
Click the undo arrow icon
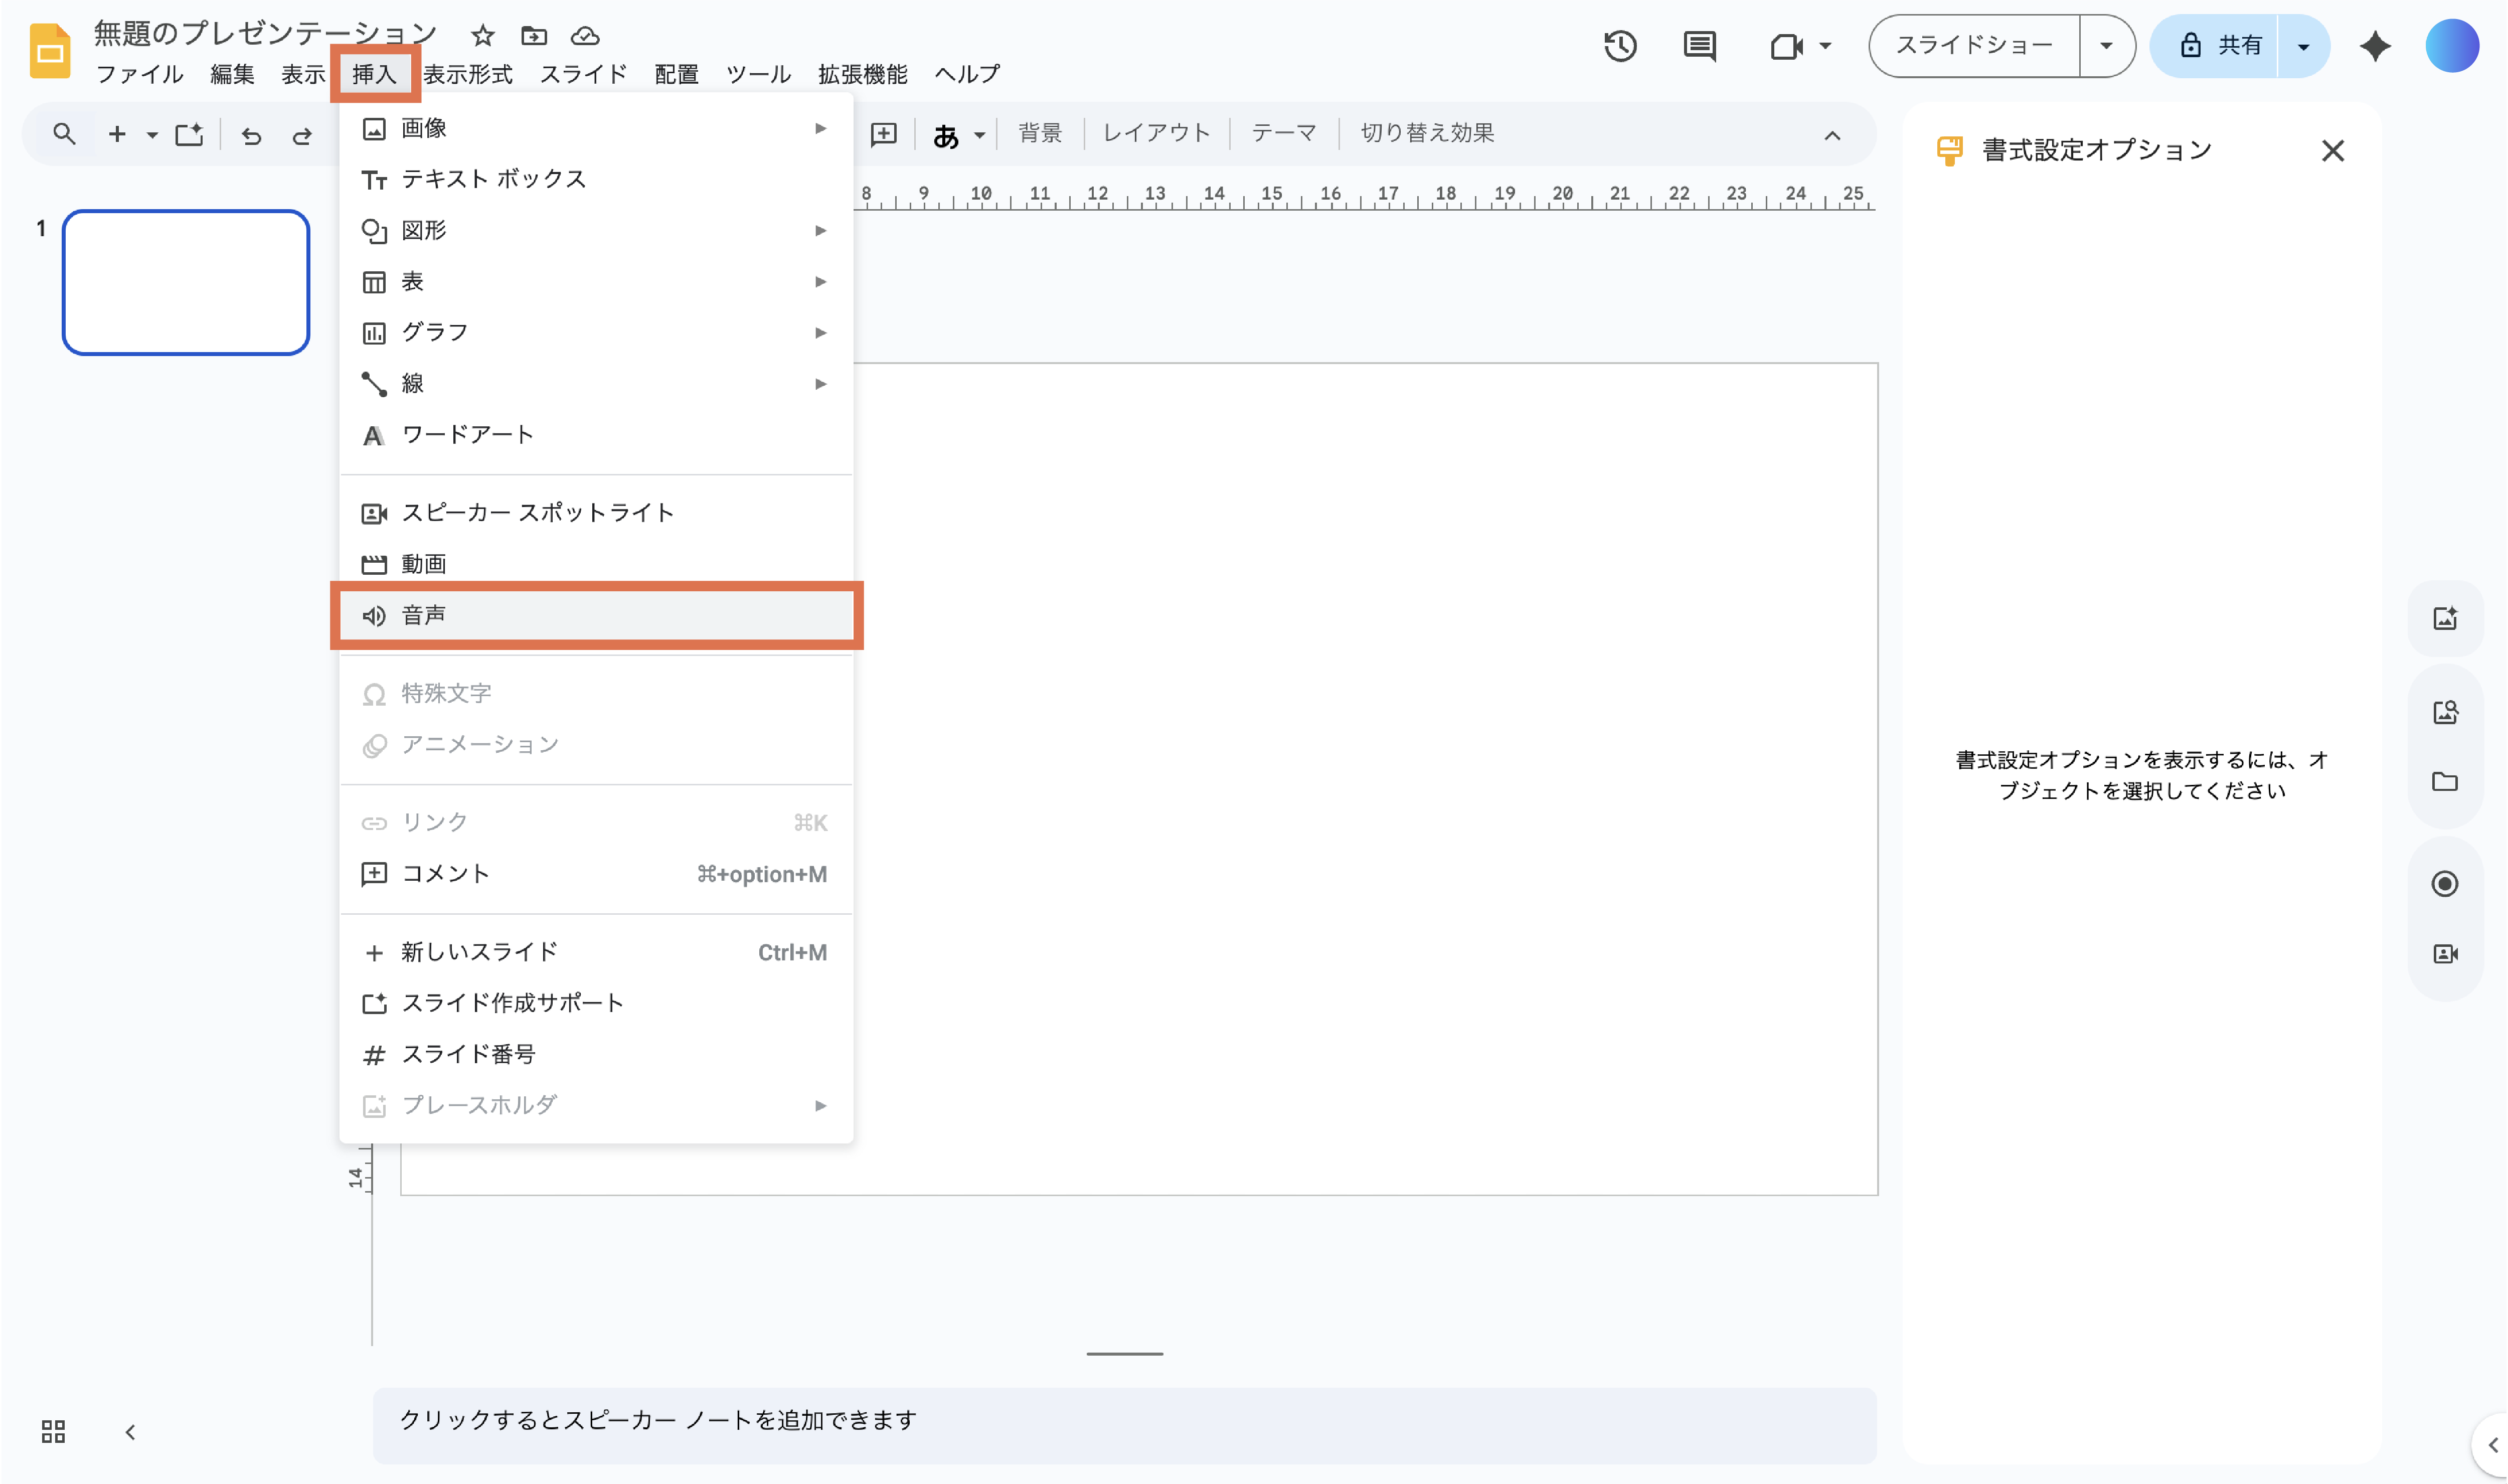[x=251, y=135]
